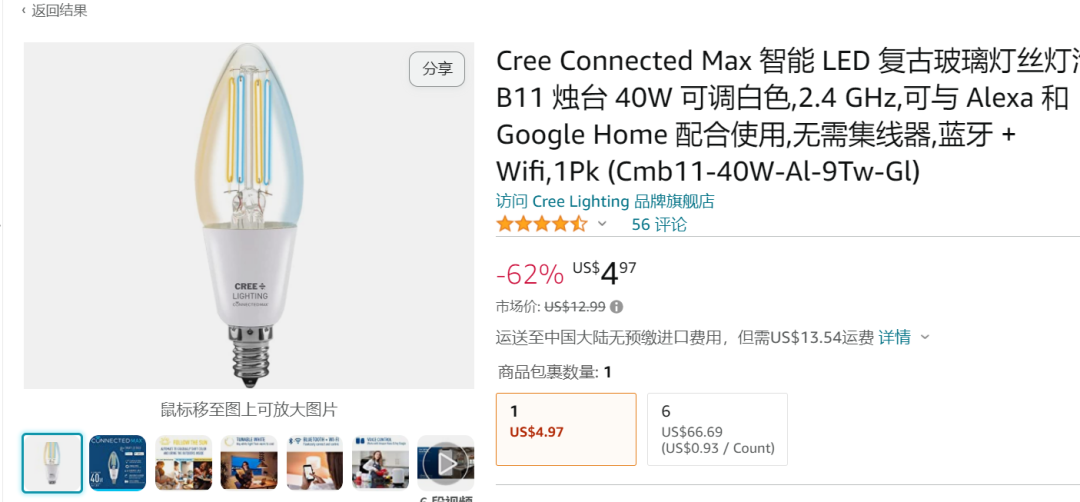The image size is (1080, 502).
Task: Click the main bulb product image
Action: (249, 215)
